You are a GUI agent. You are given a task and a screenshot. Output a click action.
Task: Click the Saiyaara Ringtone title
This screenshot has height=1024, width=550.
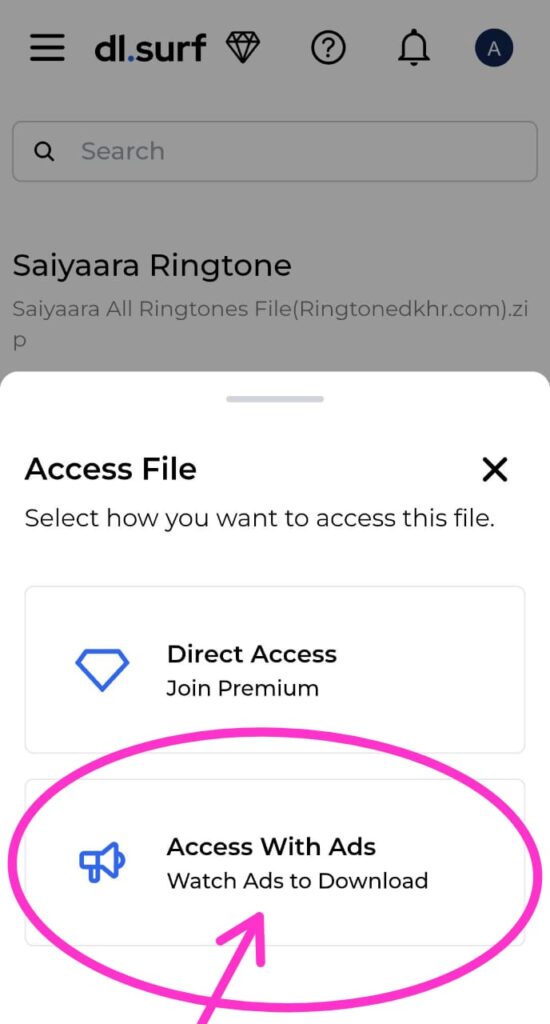coord(152,266)
